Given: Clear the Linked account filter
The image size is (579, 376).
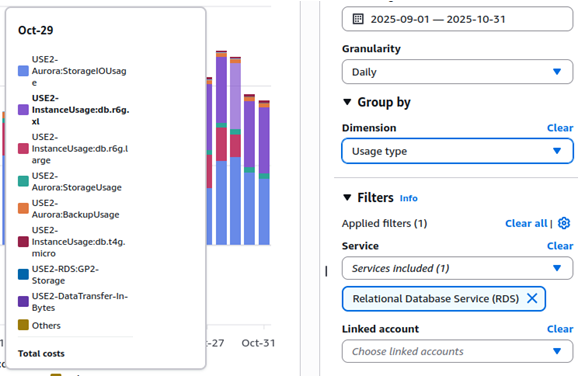Looking at the screenshot, I should [x=560, y=329].
